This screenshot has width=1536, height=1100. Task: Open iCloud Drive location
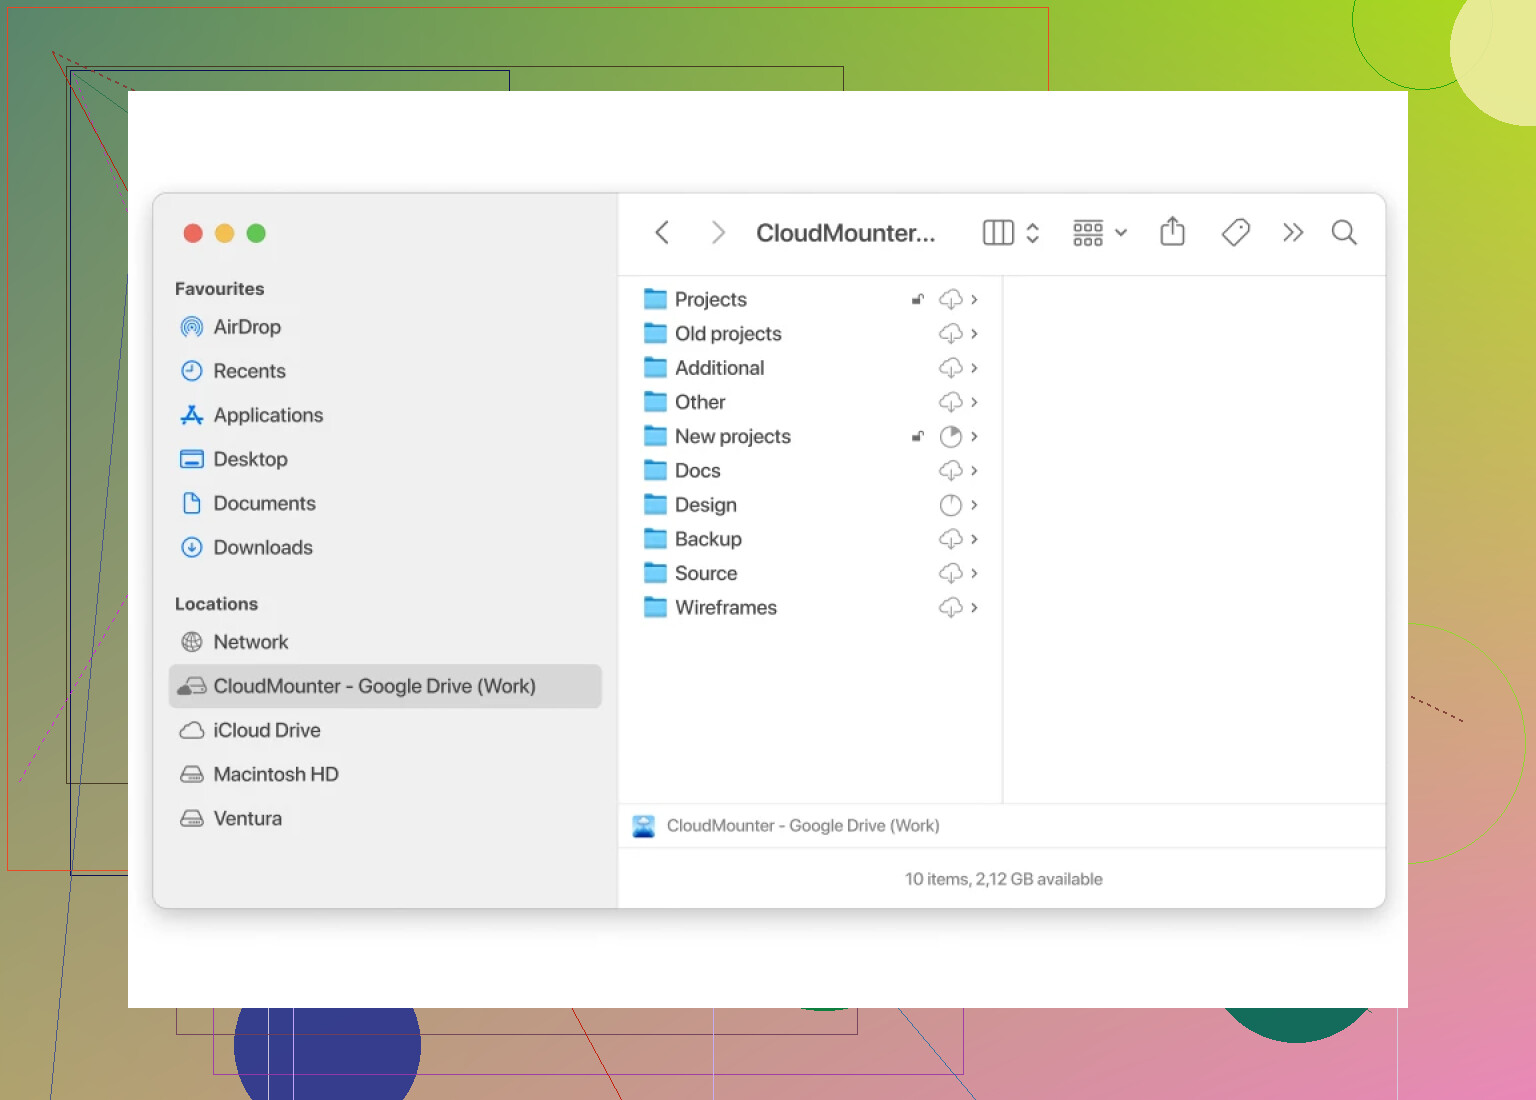pyautogui.click(x=385, y=730)
